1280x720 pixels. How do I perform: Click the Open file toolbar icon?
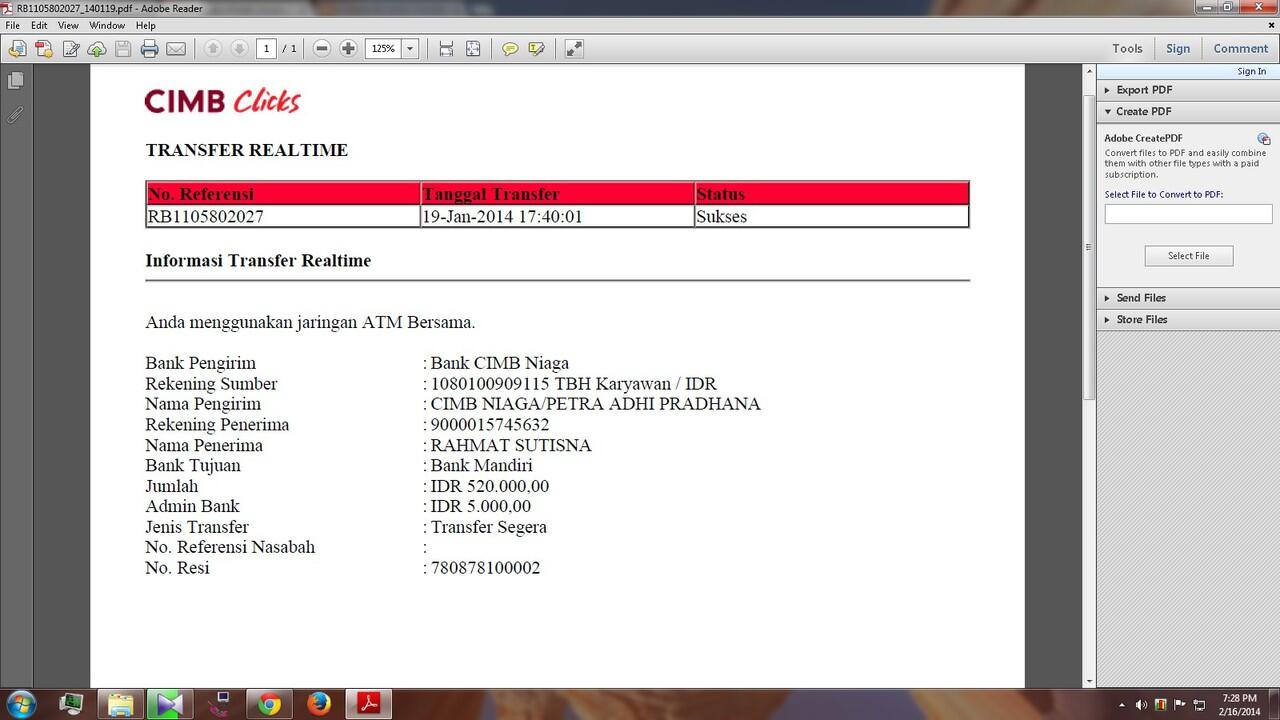tap(17, 48)
